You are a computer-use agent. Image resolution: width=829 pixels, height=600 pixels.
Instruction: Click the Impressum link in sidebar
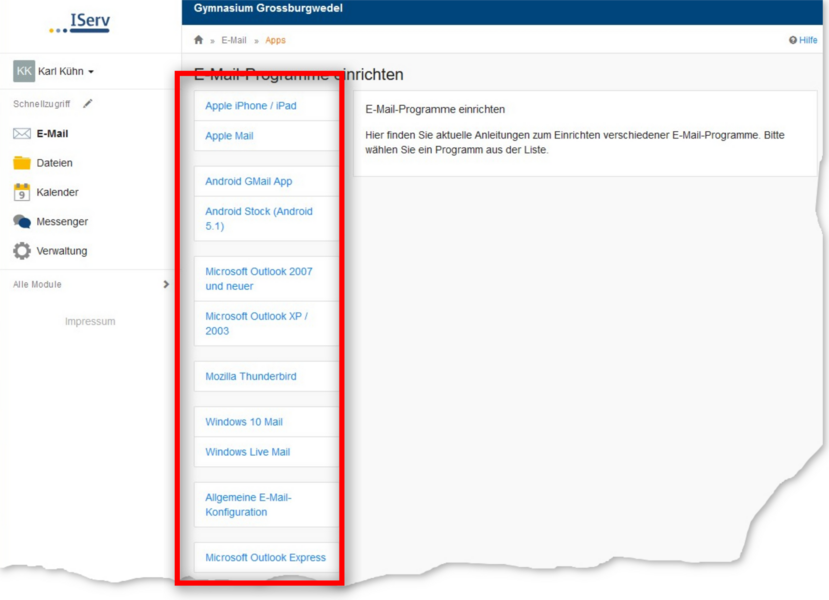point(90,322)
